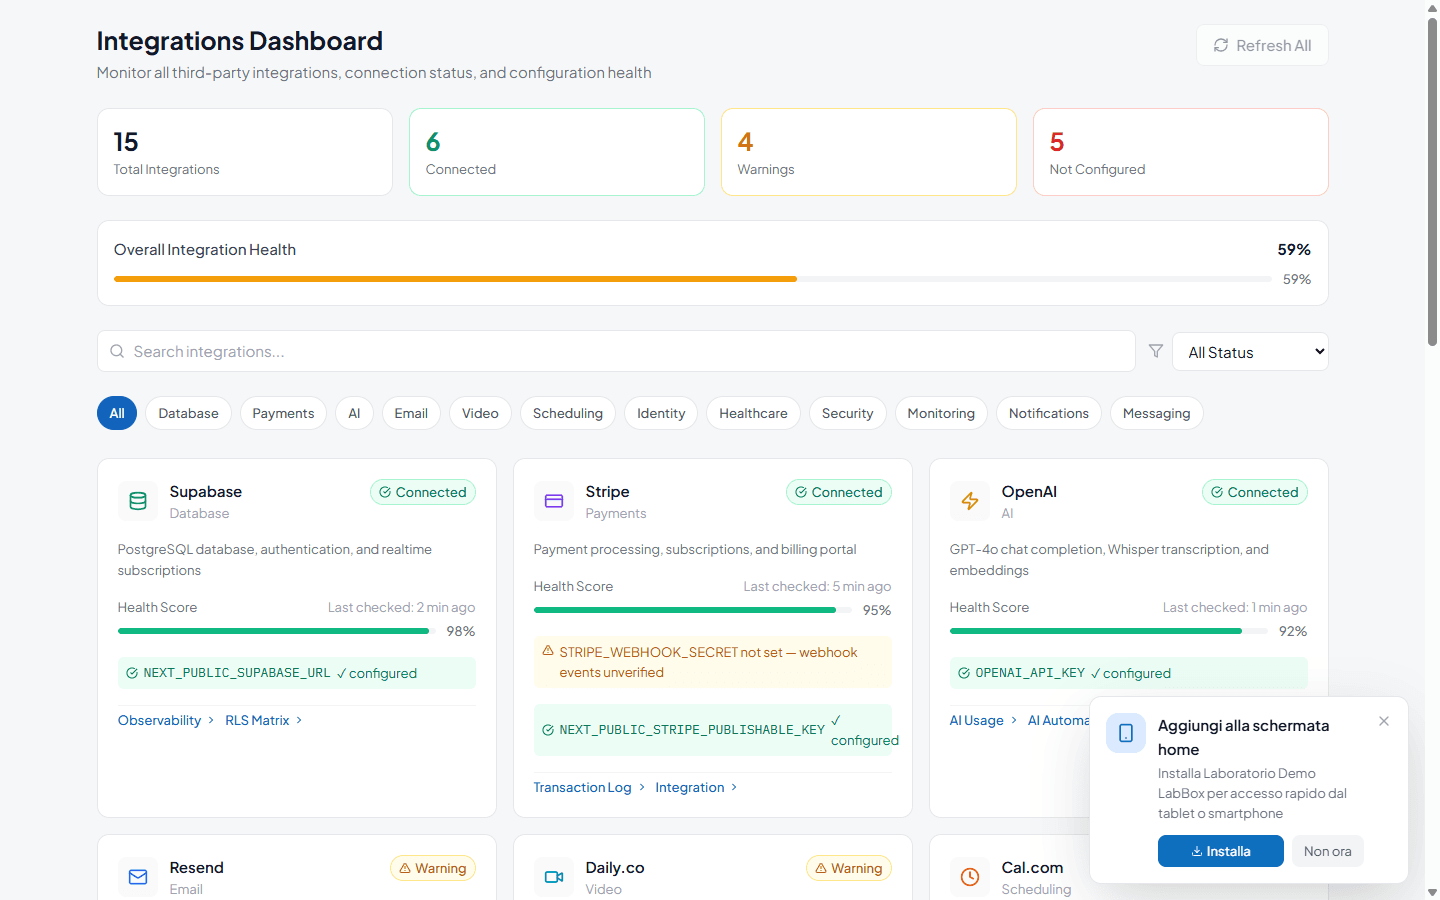Click the check icon beside OPENAI_API_KEY
1440x900 pixels.
(x=964, y=673)
